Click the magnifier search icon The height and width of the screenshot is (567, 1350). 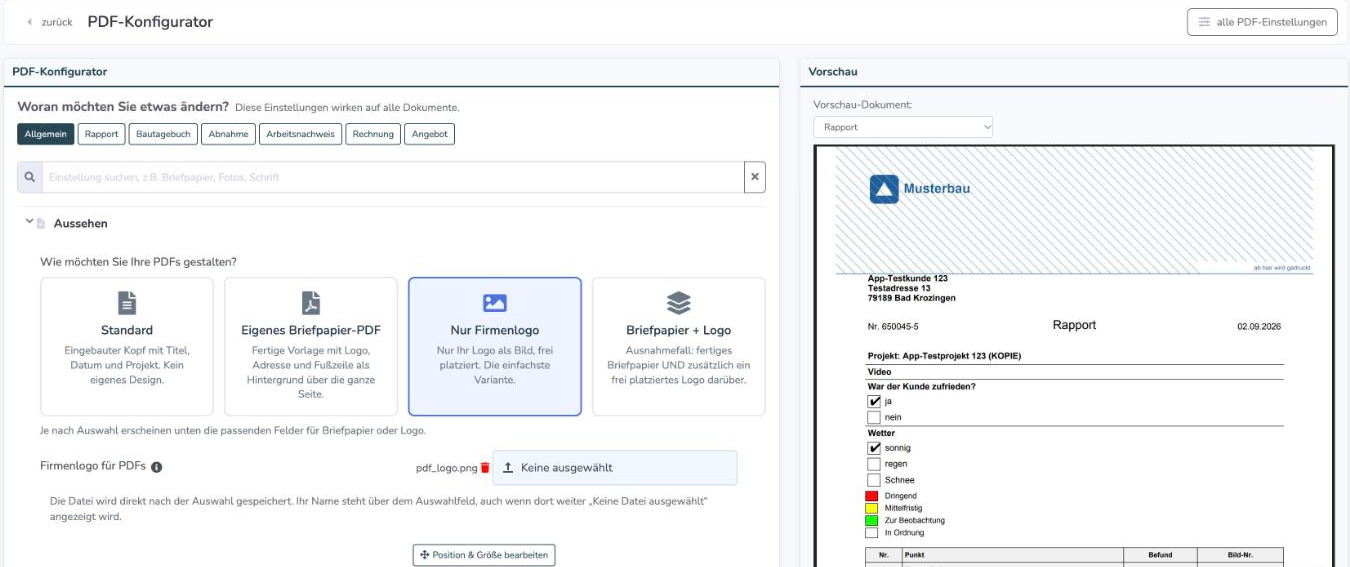(30, 177)
